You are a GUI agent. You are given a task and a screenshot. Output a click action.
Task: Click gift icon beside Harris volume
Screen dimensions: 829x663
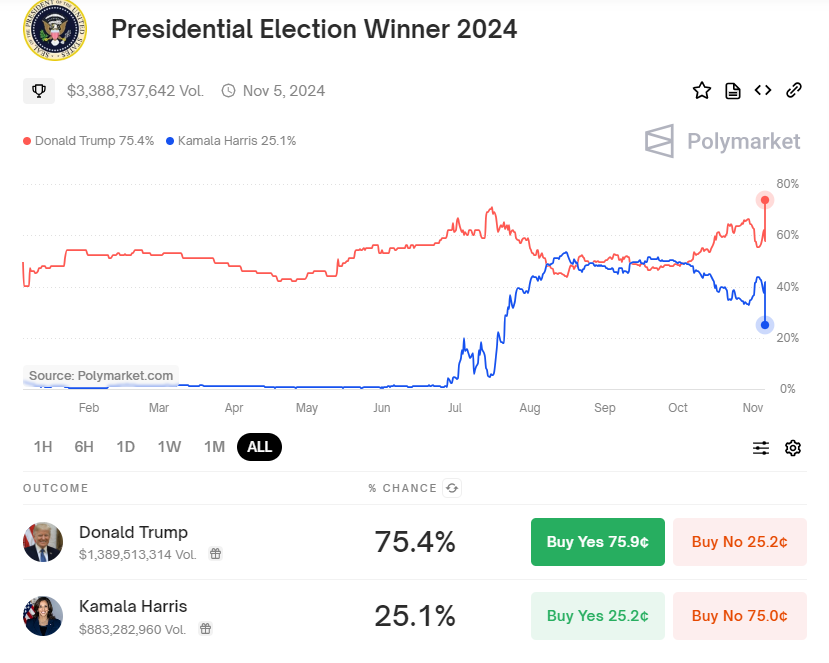tap(205, 629)
